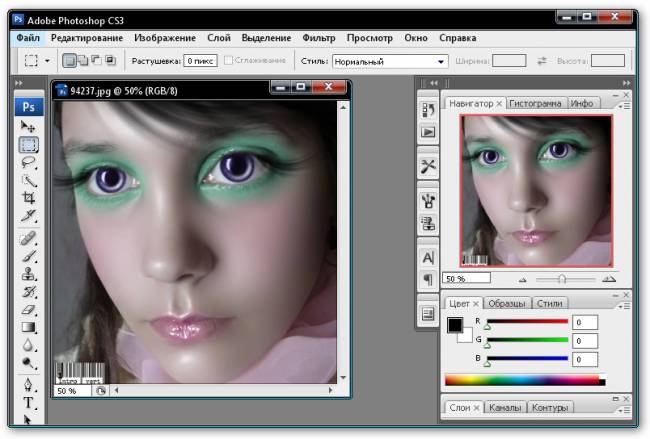Select the Crop tool
Image resolution: width=650 pixels, height=439 pixels.
click(x=29, y=198)
